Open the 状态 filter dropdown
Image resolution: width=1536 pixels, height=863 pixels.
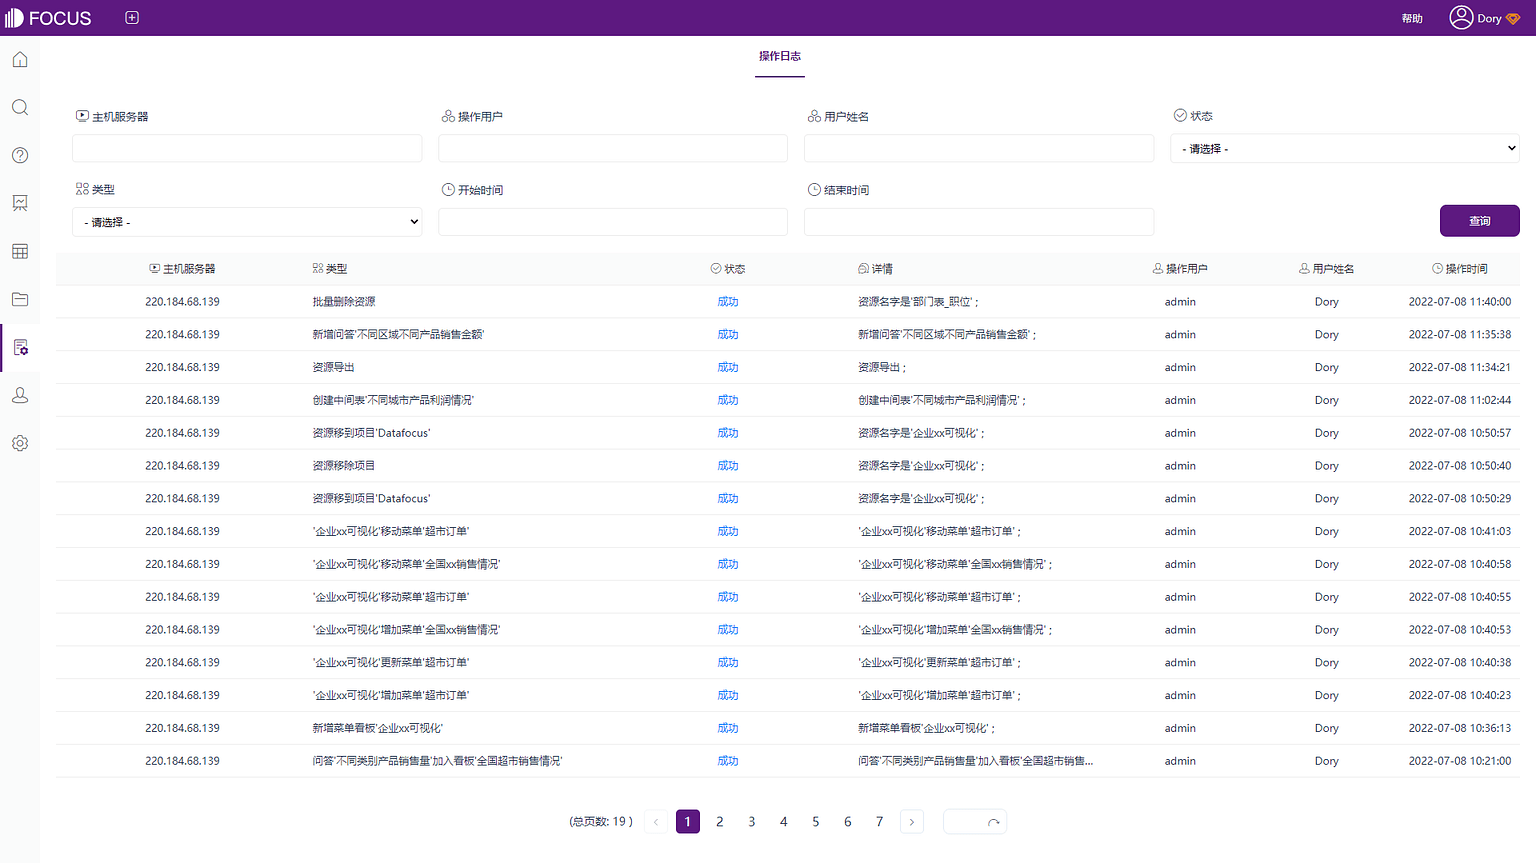pos(1345,148)
